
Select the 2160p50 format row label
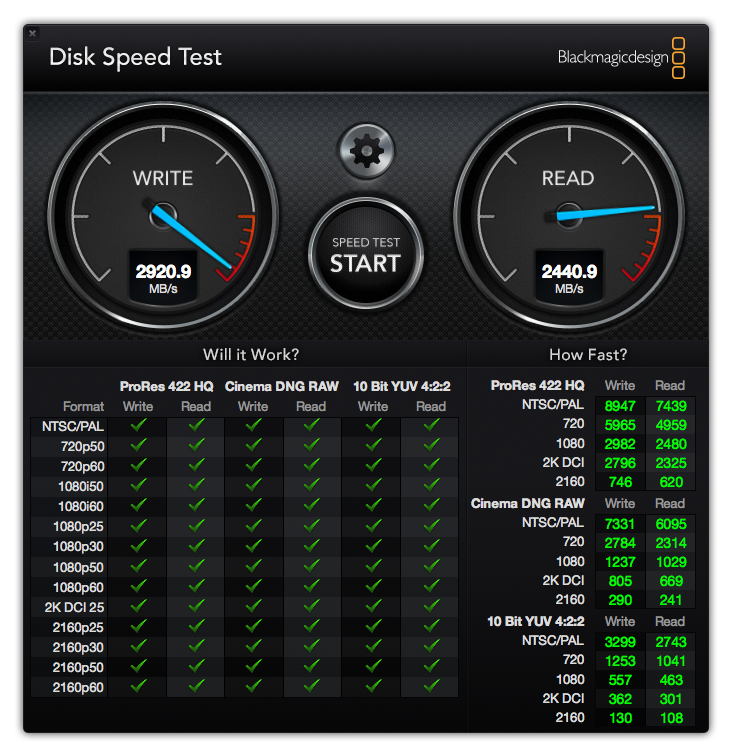tap(78, 668)
